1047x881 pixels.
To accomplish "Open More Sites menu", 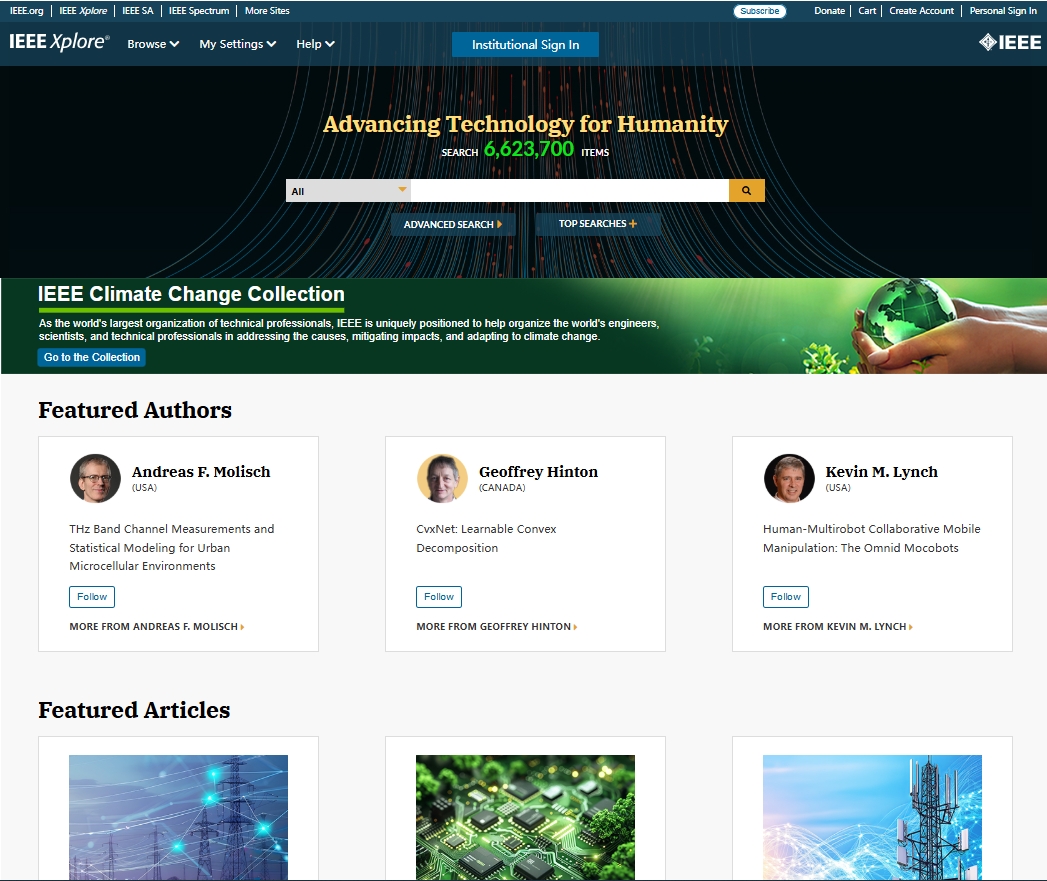I will pos(267,11).
